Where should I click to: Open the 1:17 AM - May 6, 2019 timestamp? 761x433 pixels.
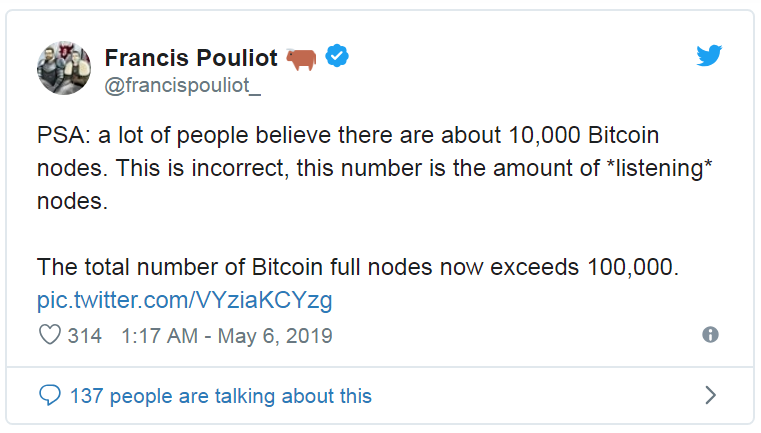(x=226, y=336)
